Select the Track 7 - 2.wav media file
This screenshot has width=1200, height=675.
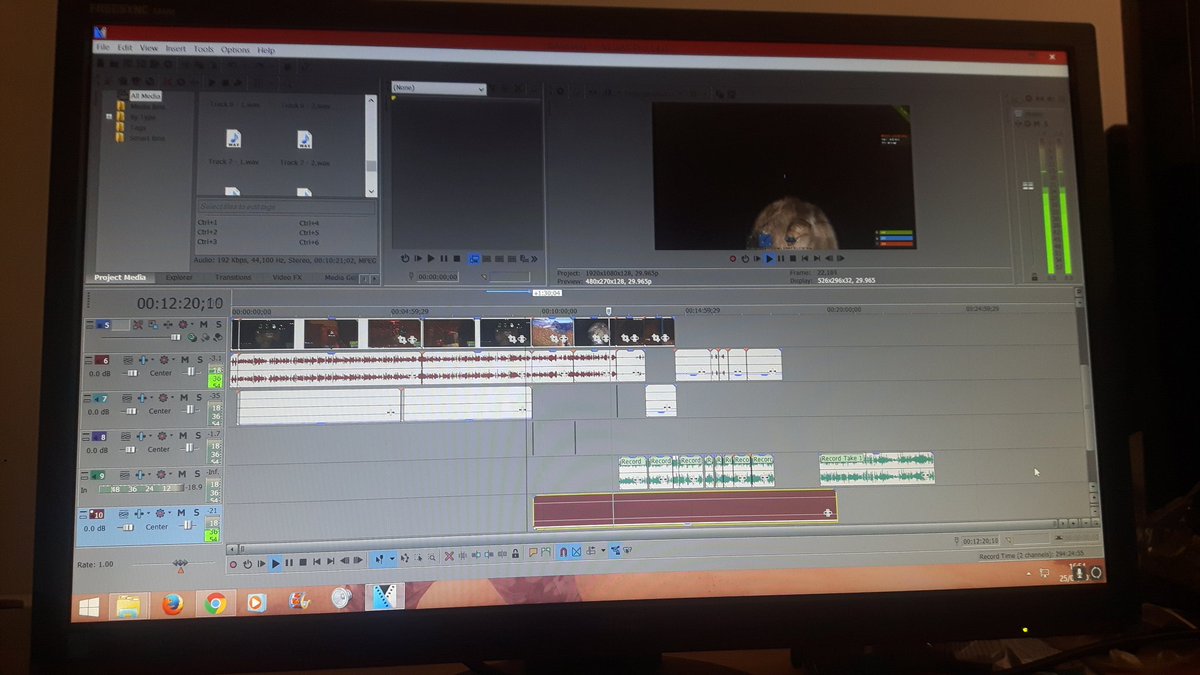(305, 147)
